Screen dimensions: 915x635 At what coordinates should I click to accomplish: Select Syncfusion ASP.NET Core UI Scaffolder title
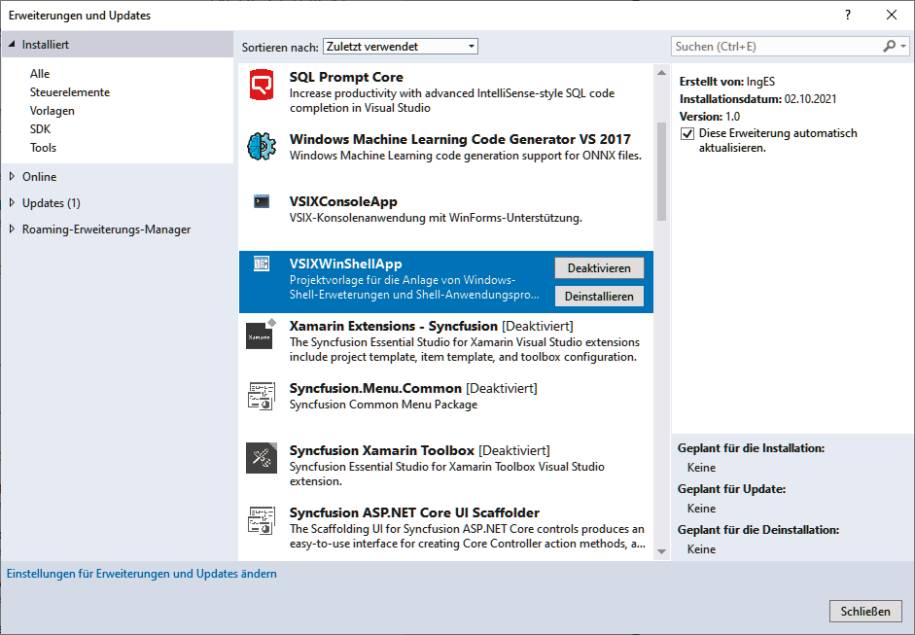pyautogui.click(x=414, y=512)
